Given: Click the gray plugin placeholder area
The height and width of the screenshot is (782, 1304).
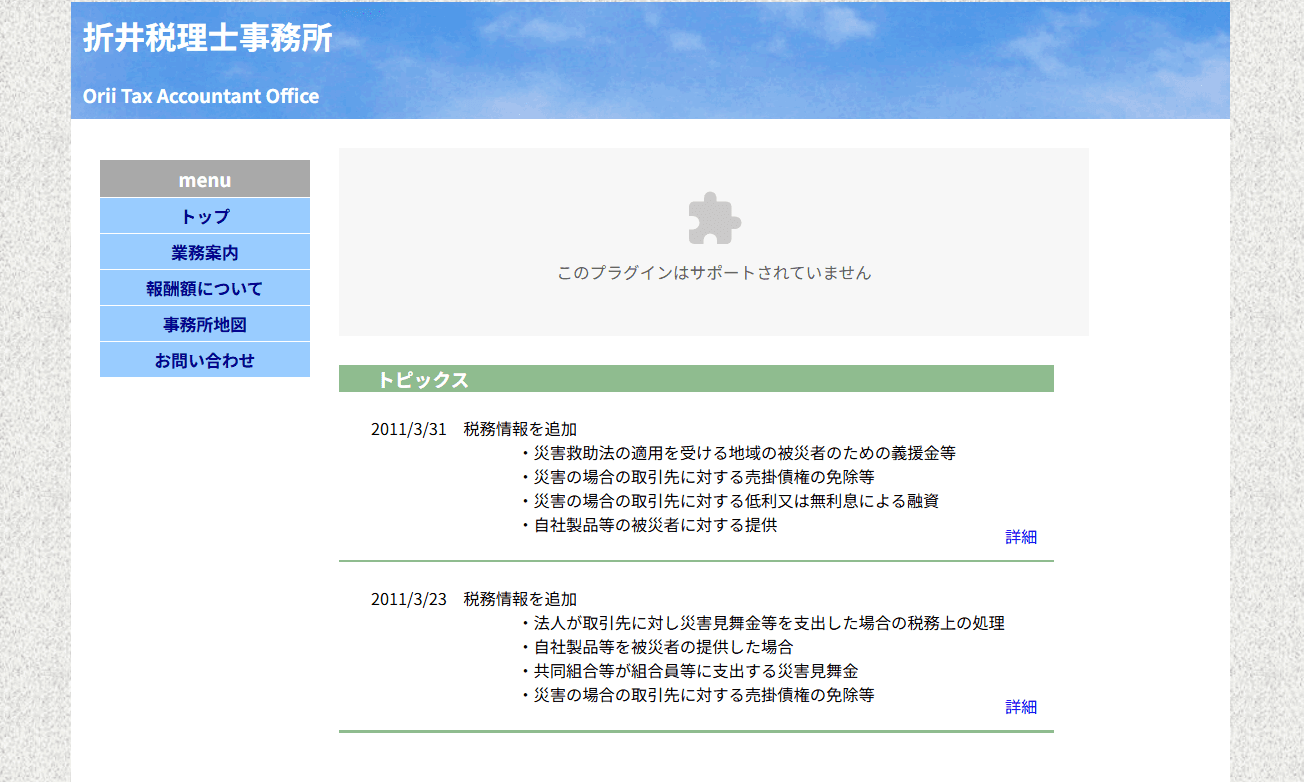Looking at the screenshot, I should point(713,240).
